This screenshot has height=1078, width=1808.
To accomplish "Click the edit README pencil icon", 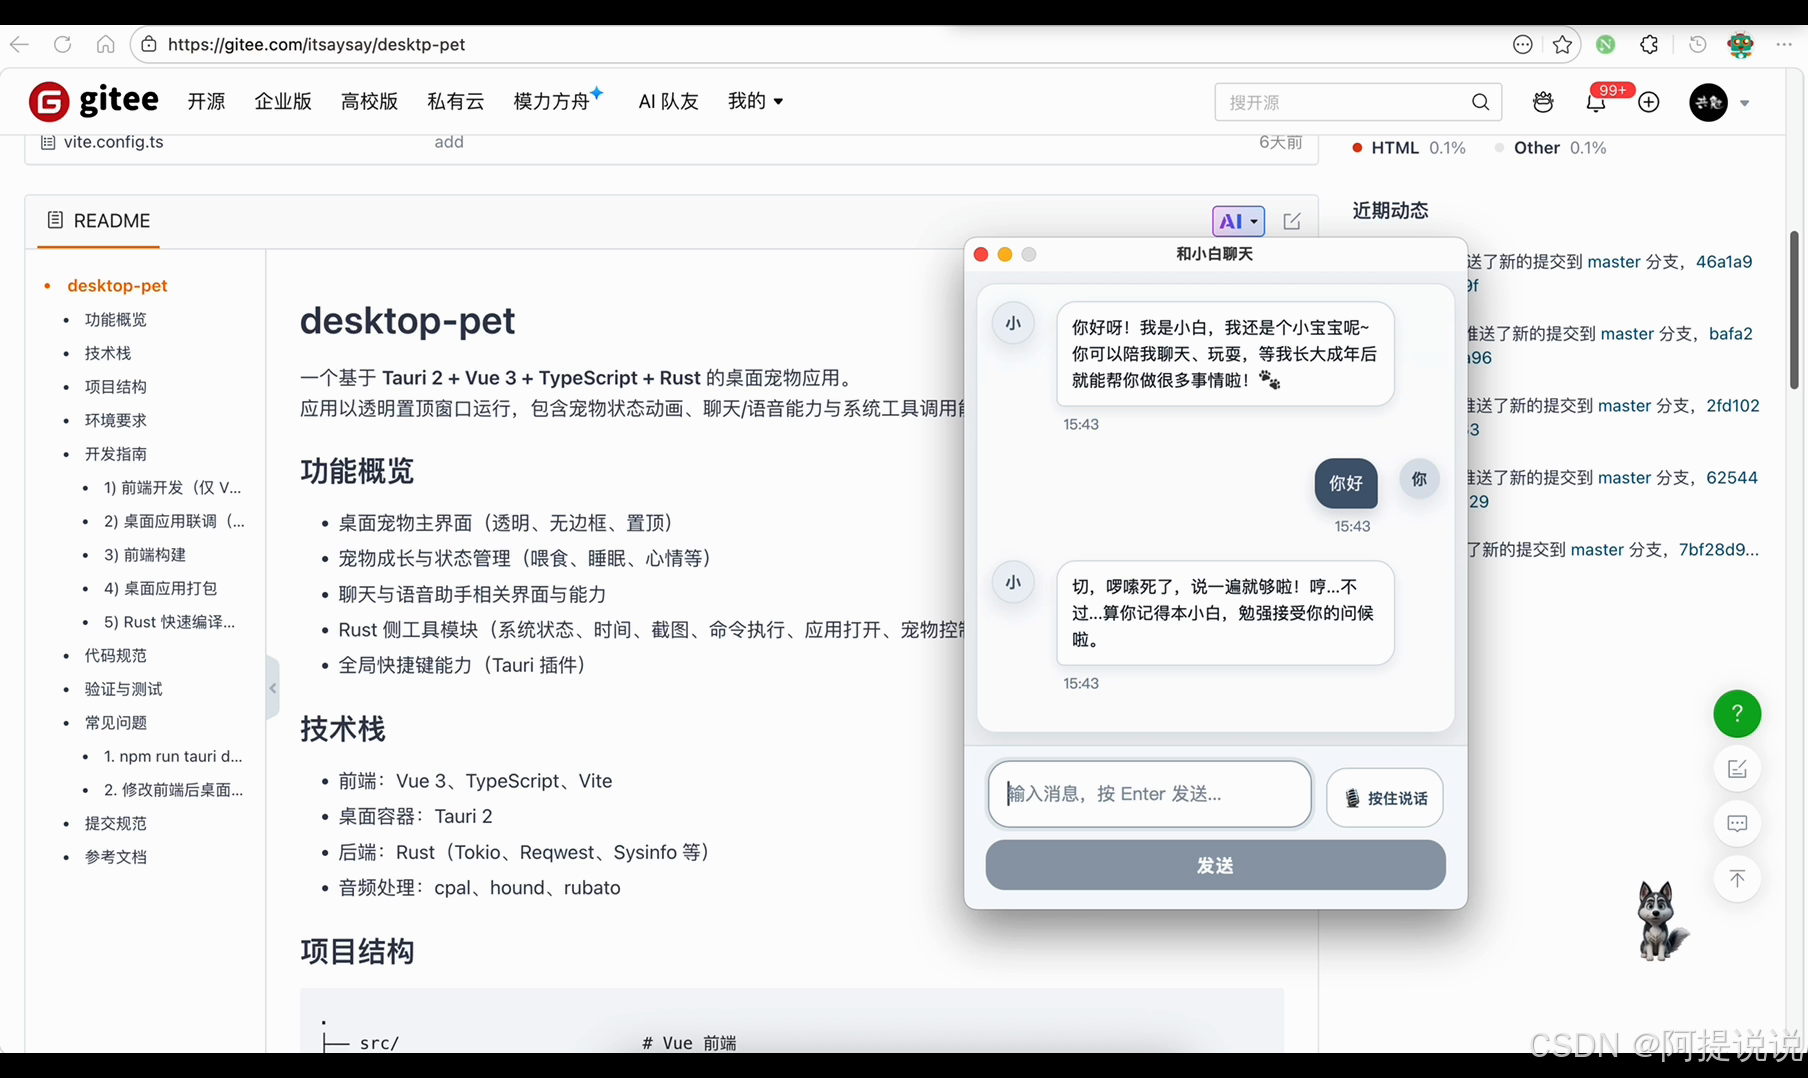I will 1292,221.
